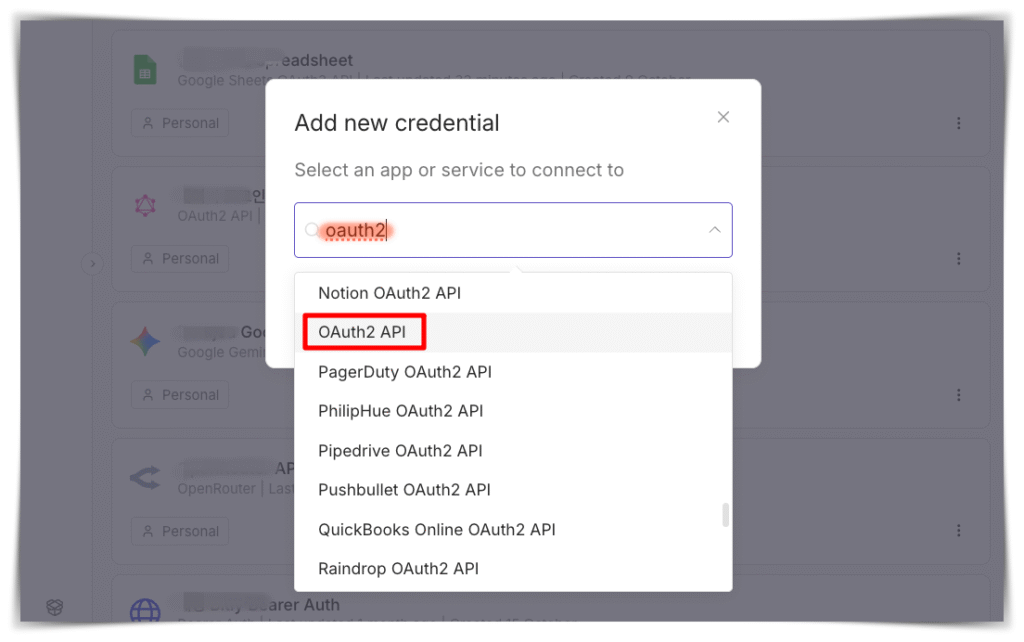Select Pipedrive OAuth2 API option
The image size is (1024, 642).
pos(400,451)
